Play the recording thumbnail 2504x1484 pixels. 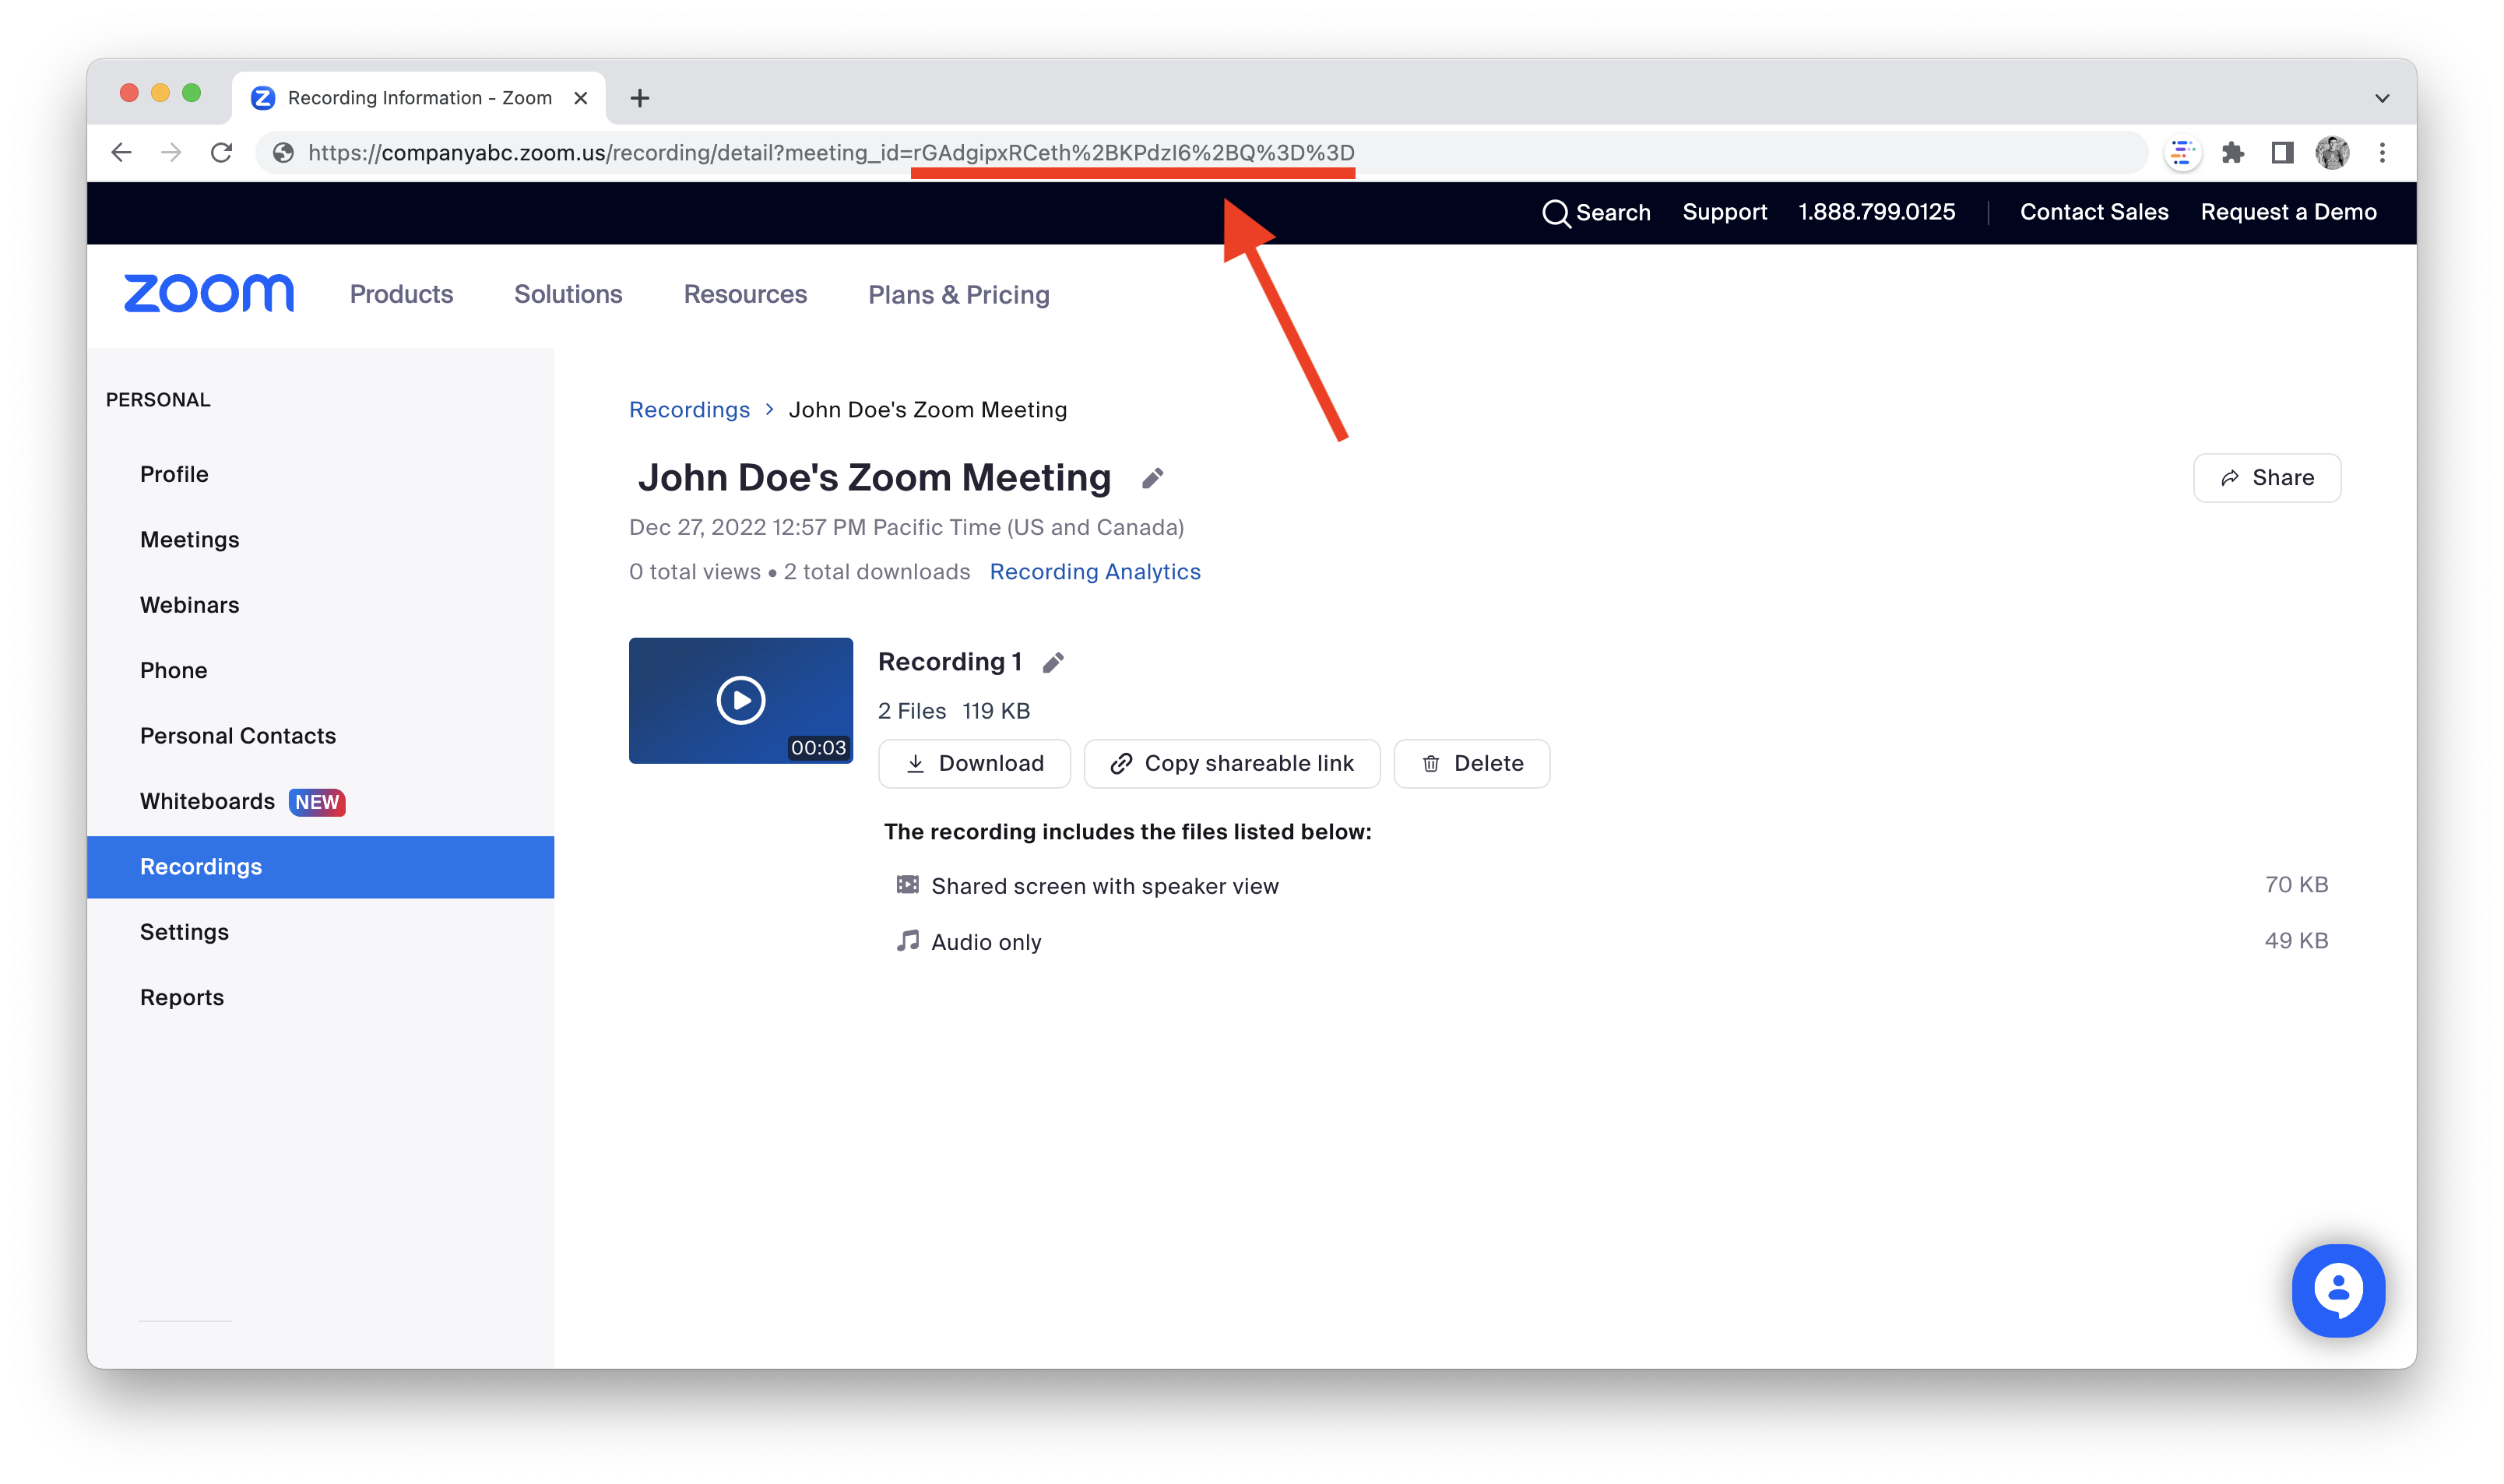pos(740,700)
